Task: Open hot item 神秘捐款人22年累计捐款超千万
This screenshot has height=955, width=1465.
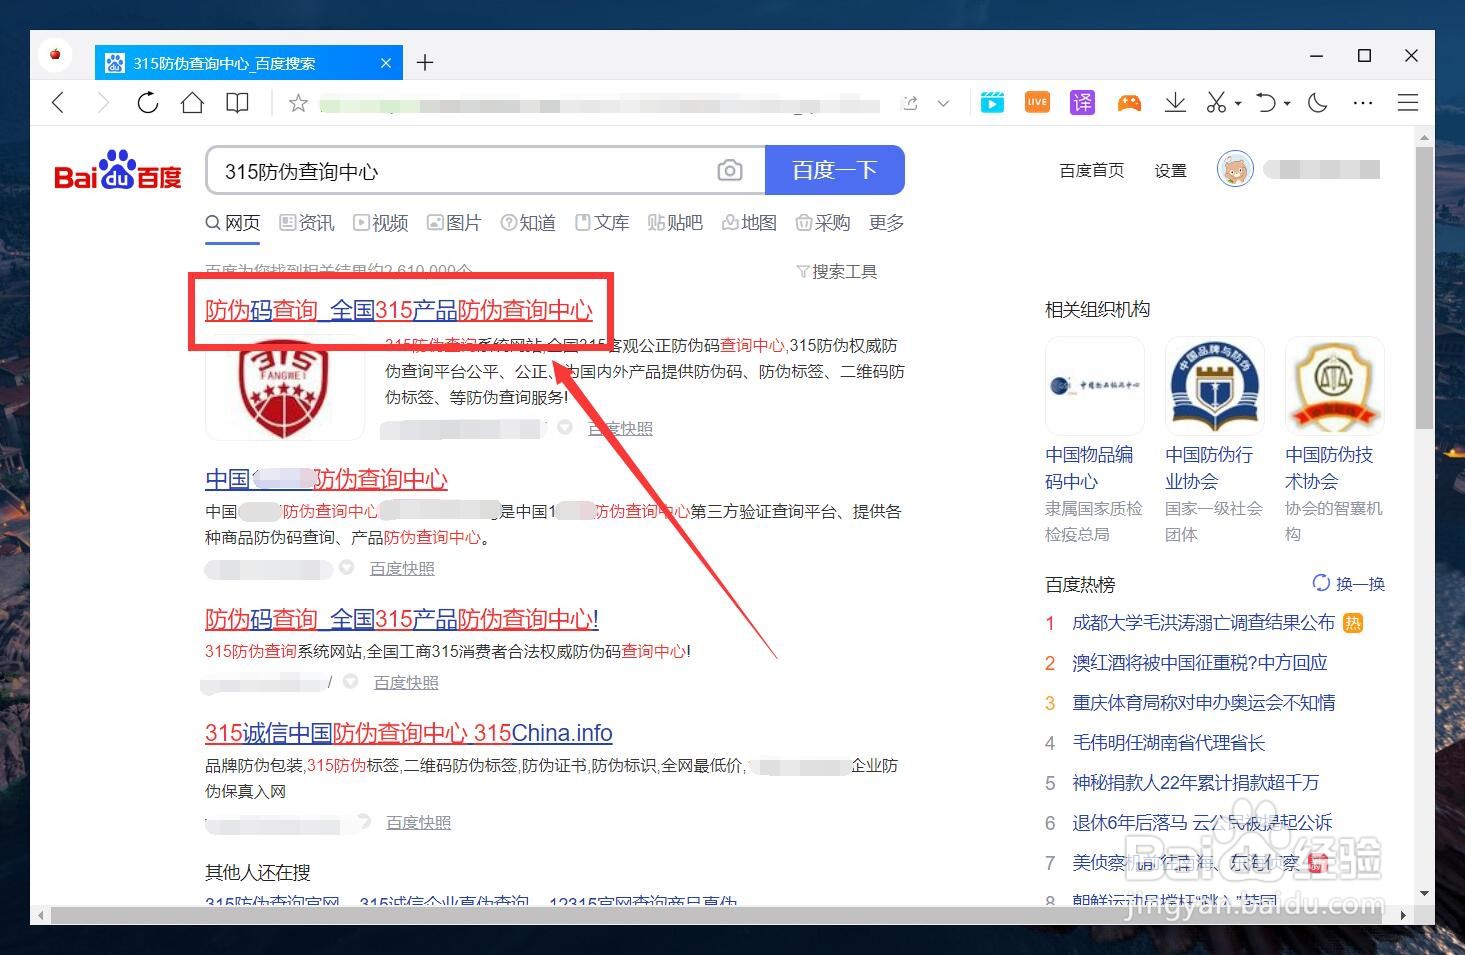Action: (1196, 783)
